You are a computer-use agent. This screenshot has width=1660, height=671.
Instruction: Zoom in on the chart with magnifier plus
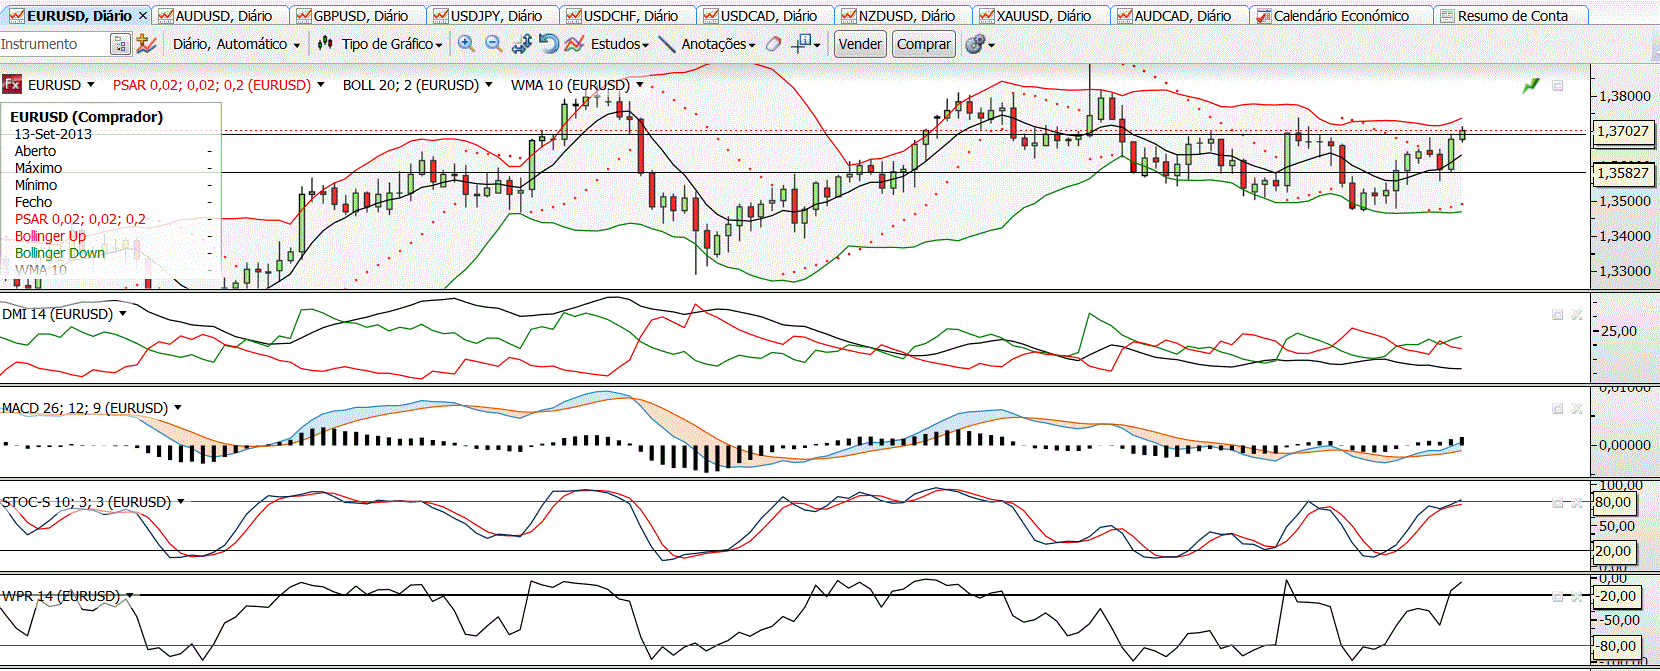(x=466, y=44)
